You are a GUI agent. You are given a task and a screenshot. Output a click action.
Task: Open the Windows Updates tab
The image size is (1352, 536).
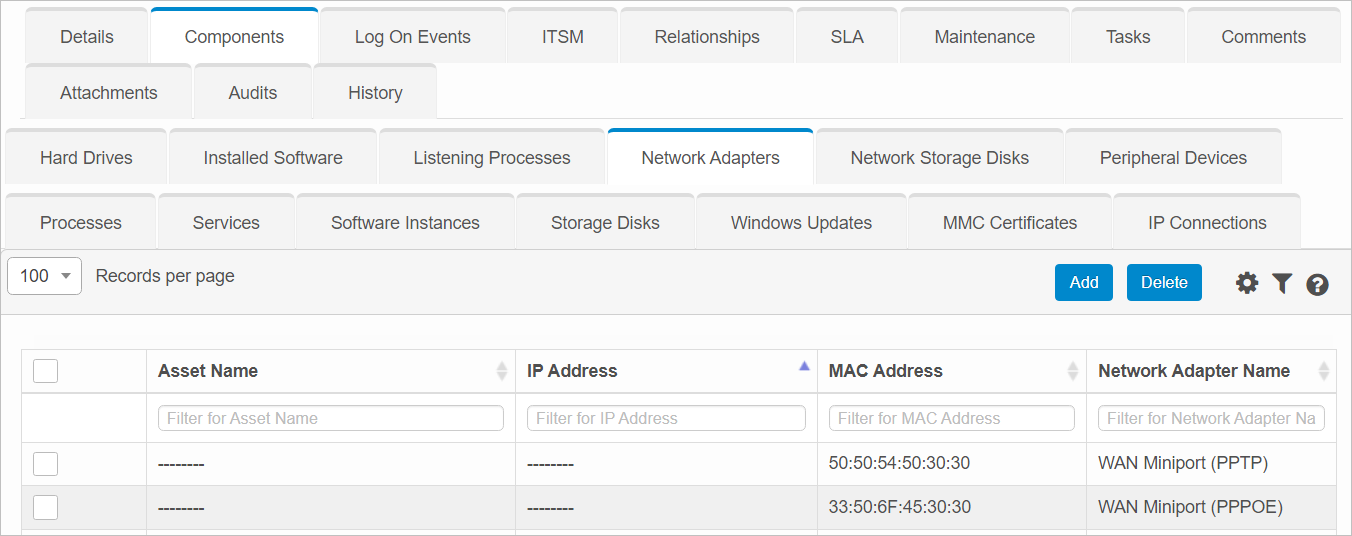[x=801, y=223]
